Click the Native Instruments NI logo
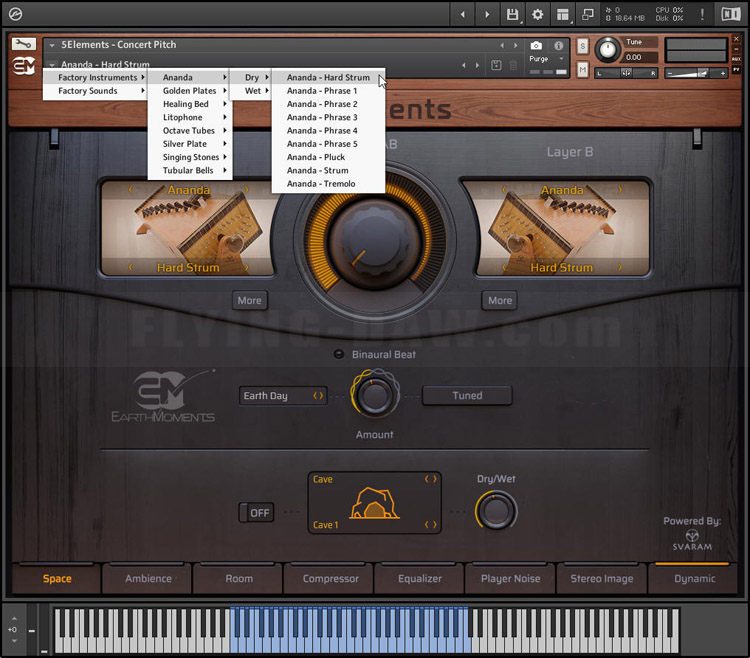Viewport: 750px width, 658px height. pos(731,14)
